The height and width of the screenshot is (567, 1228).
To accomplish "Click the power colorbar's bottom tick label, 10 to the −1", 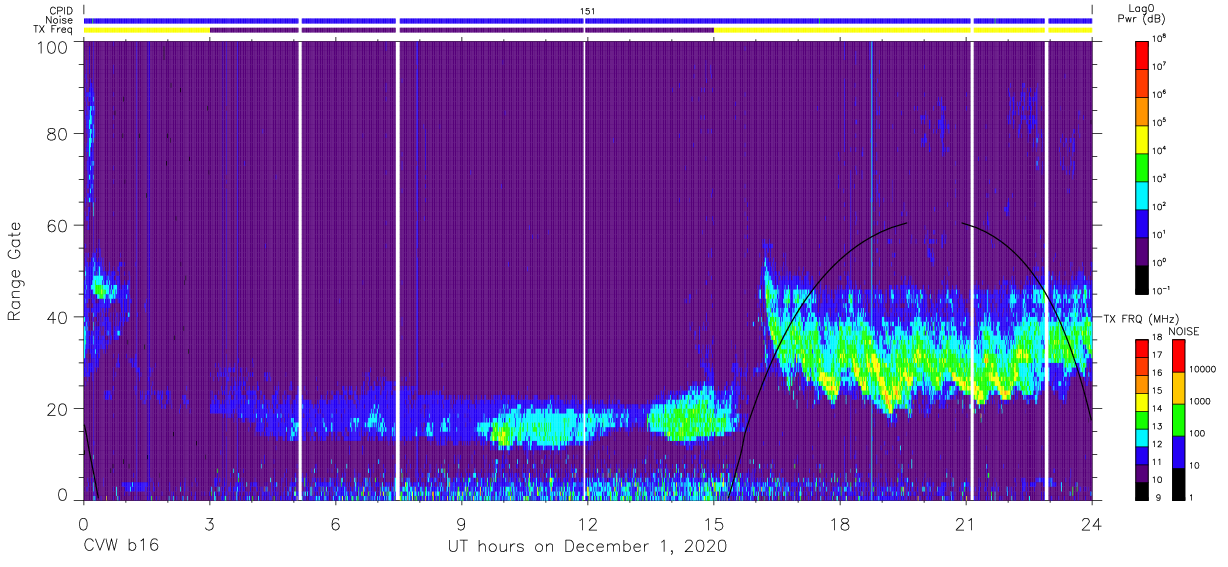I will [x=1163, y=290].
